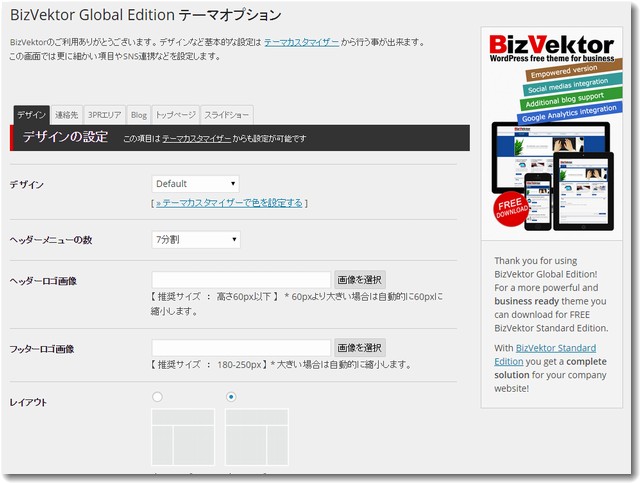Click the 'Google Analytics integration' ribbon label

569,113
